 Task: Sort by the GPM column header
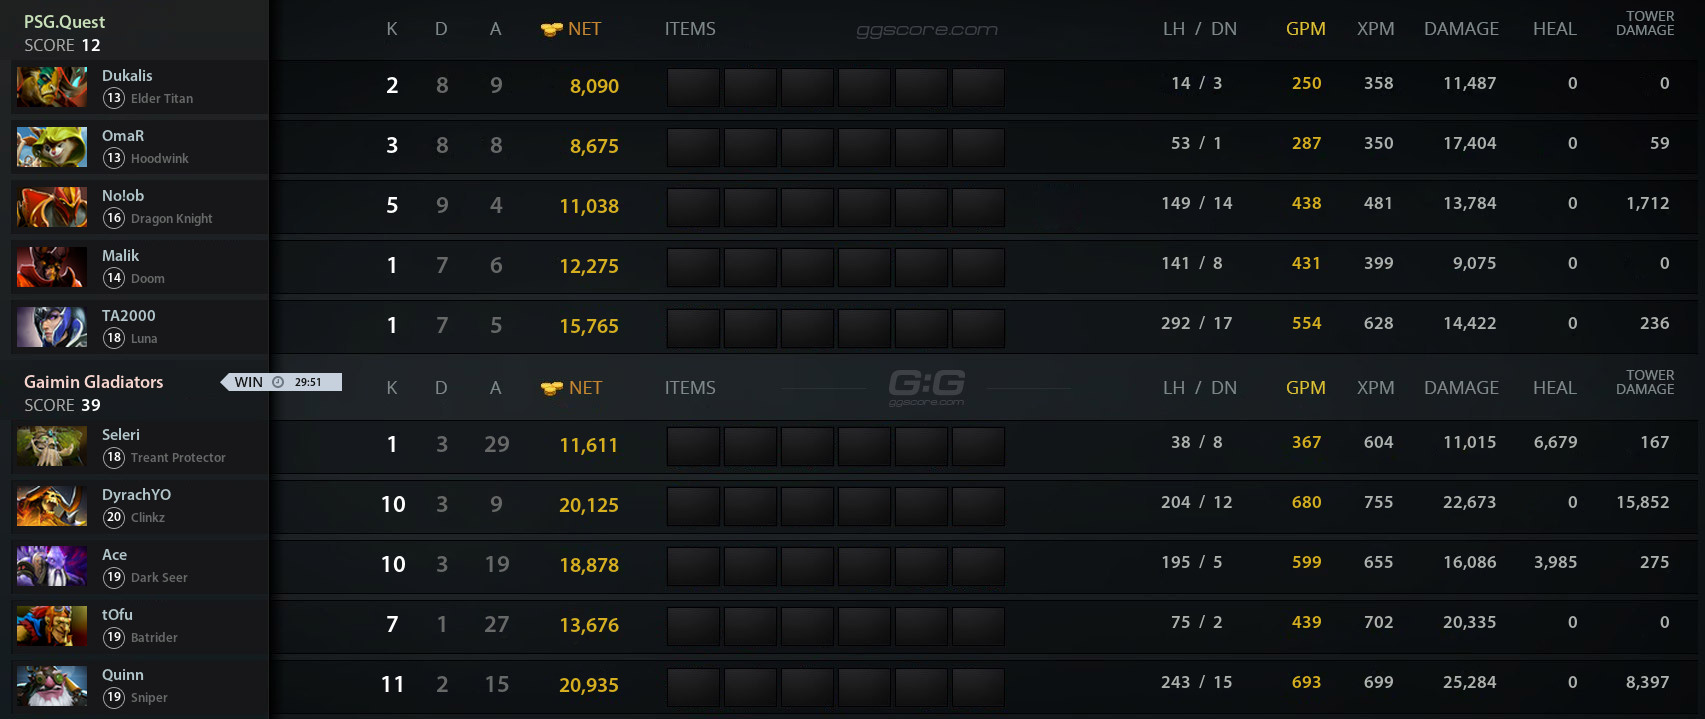point(1306,28)
